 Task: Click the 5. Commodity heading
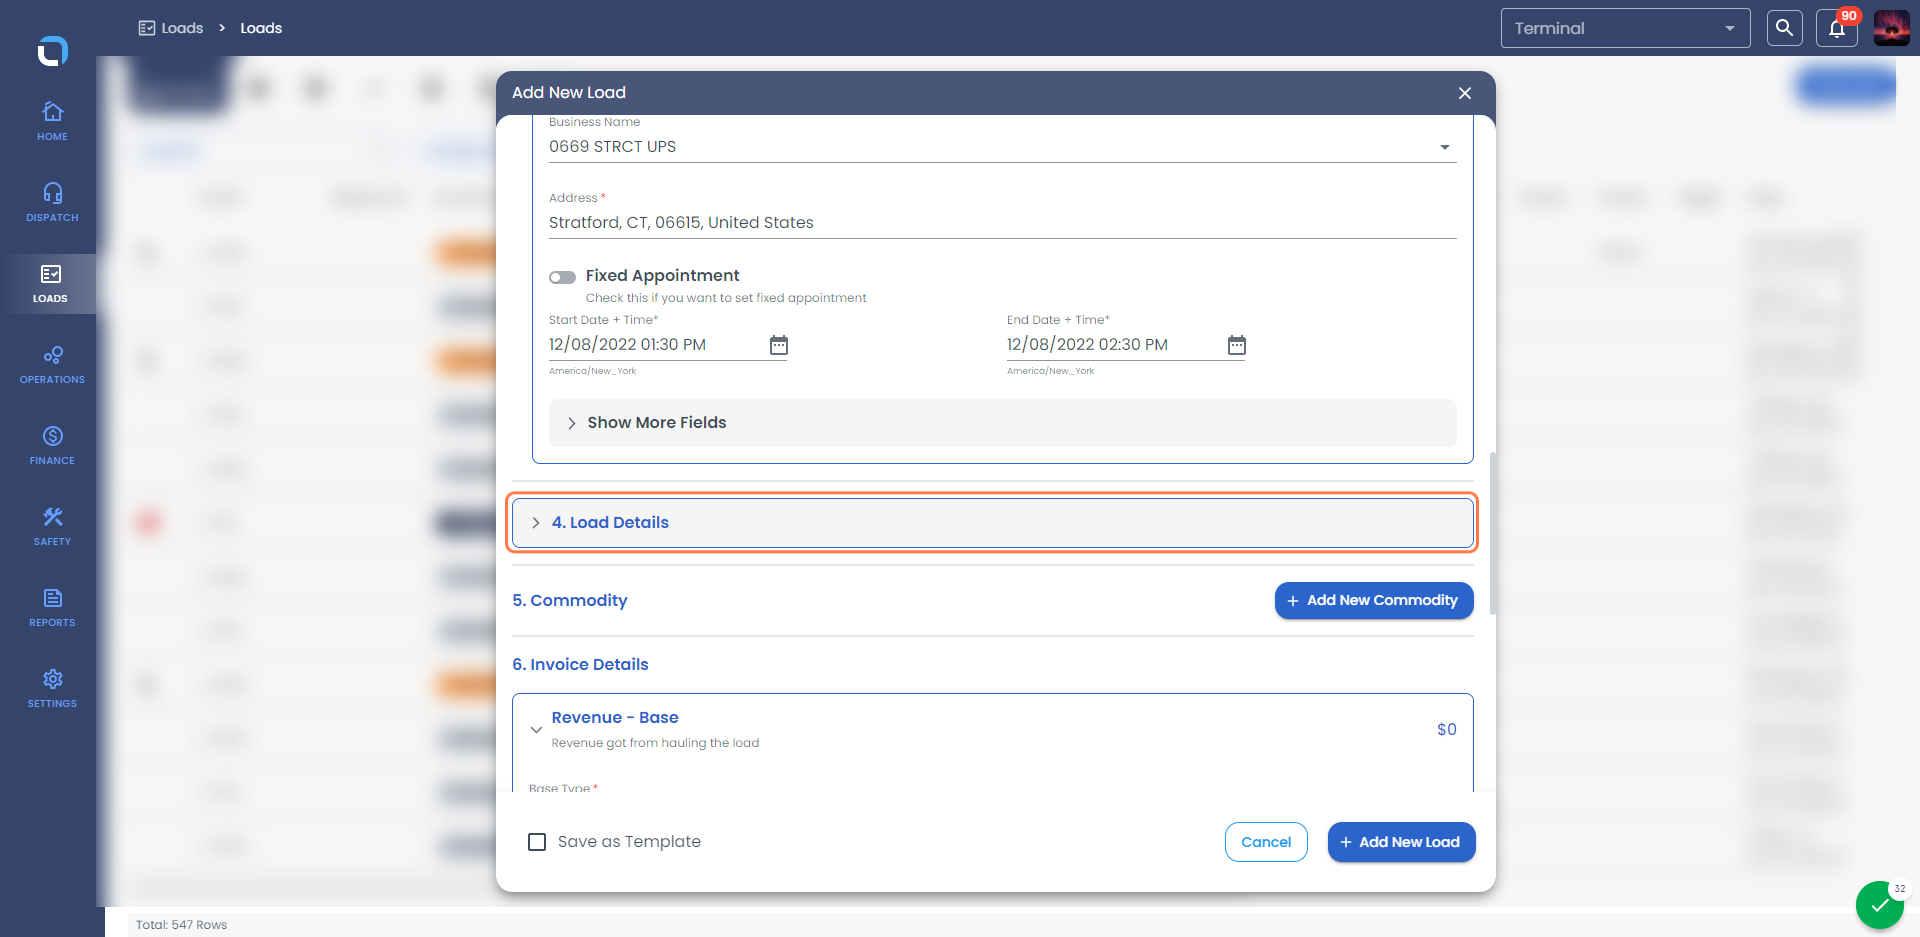pyautogui.click(x=570, y=600)
